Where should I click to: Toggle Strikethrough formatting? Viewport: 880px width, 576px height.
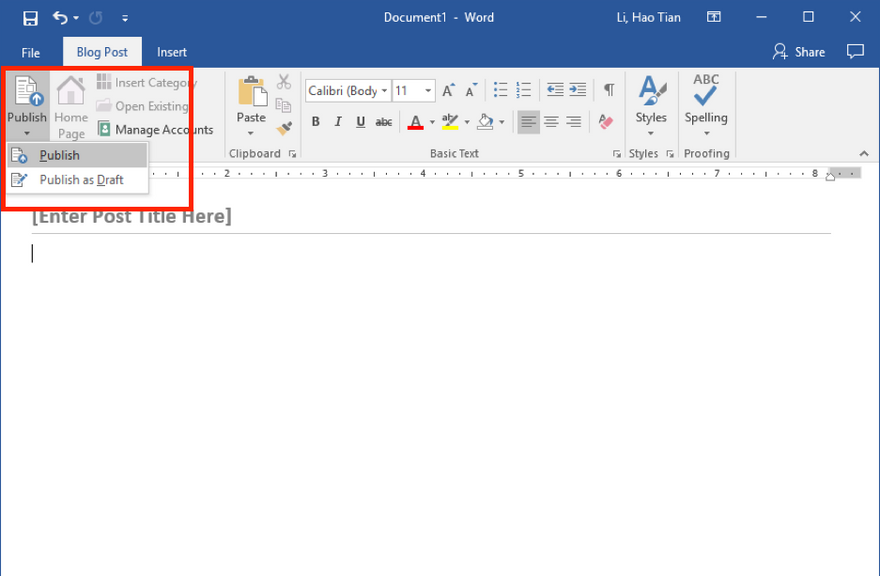(383, 122)
